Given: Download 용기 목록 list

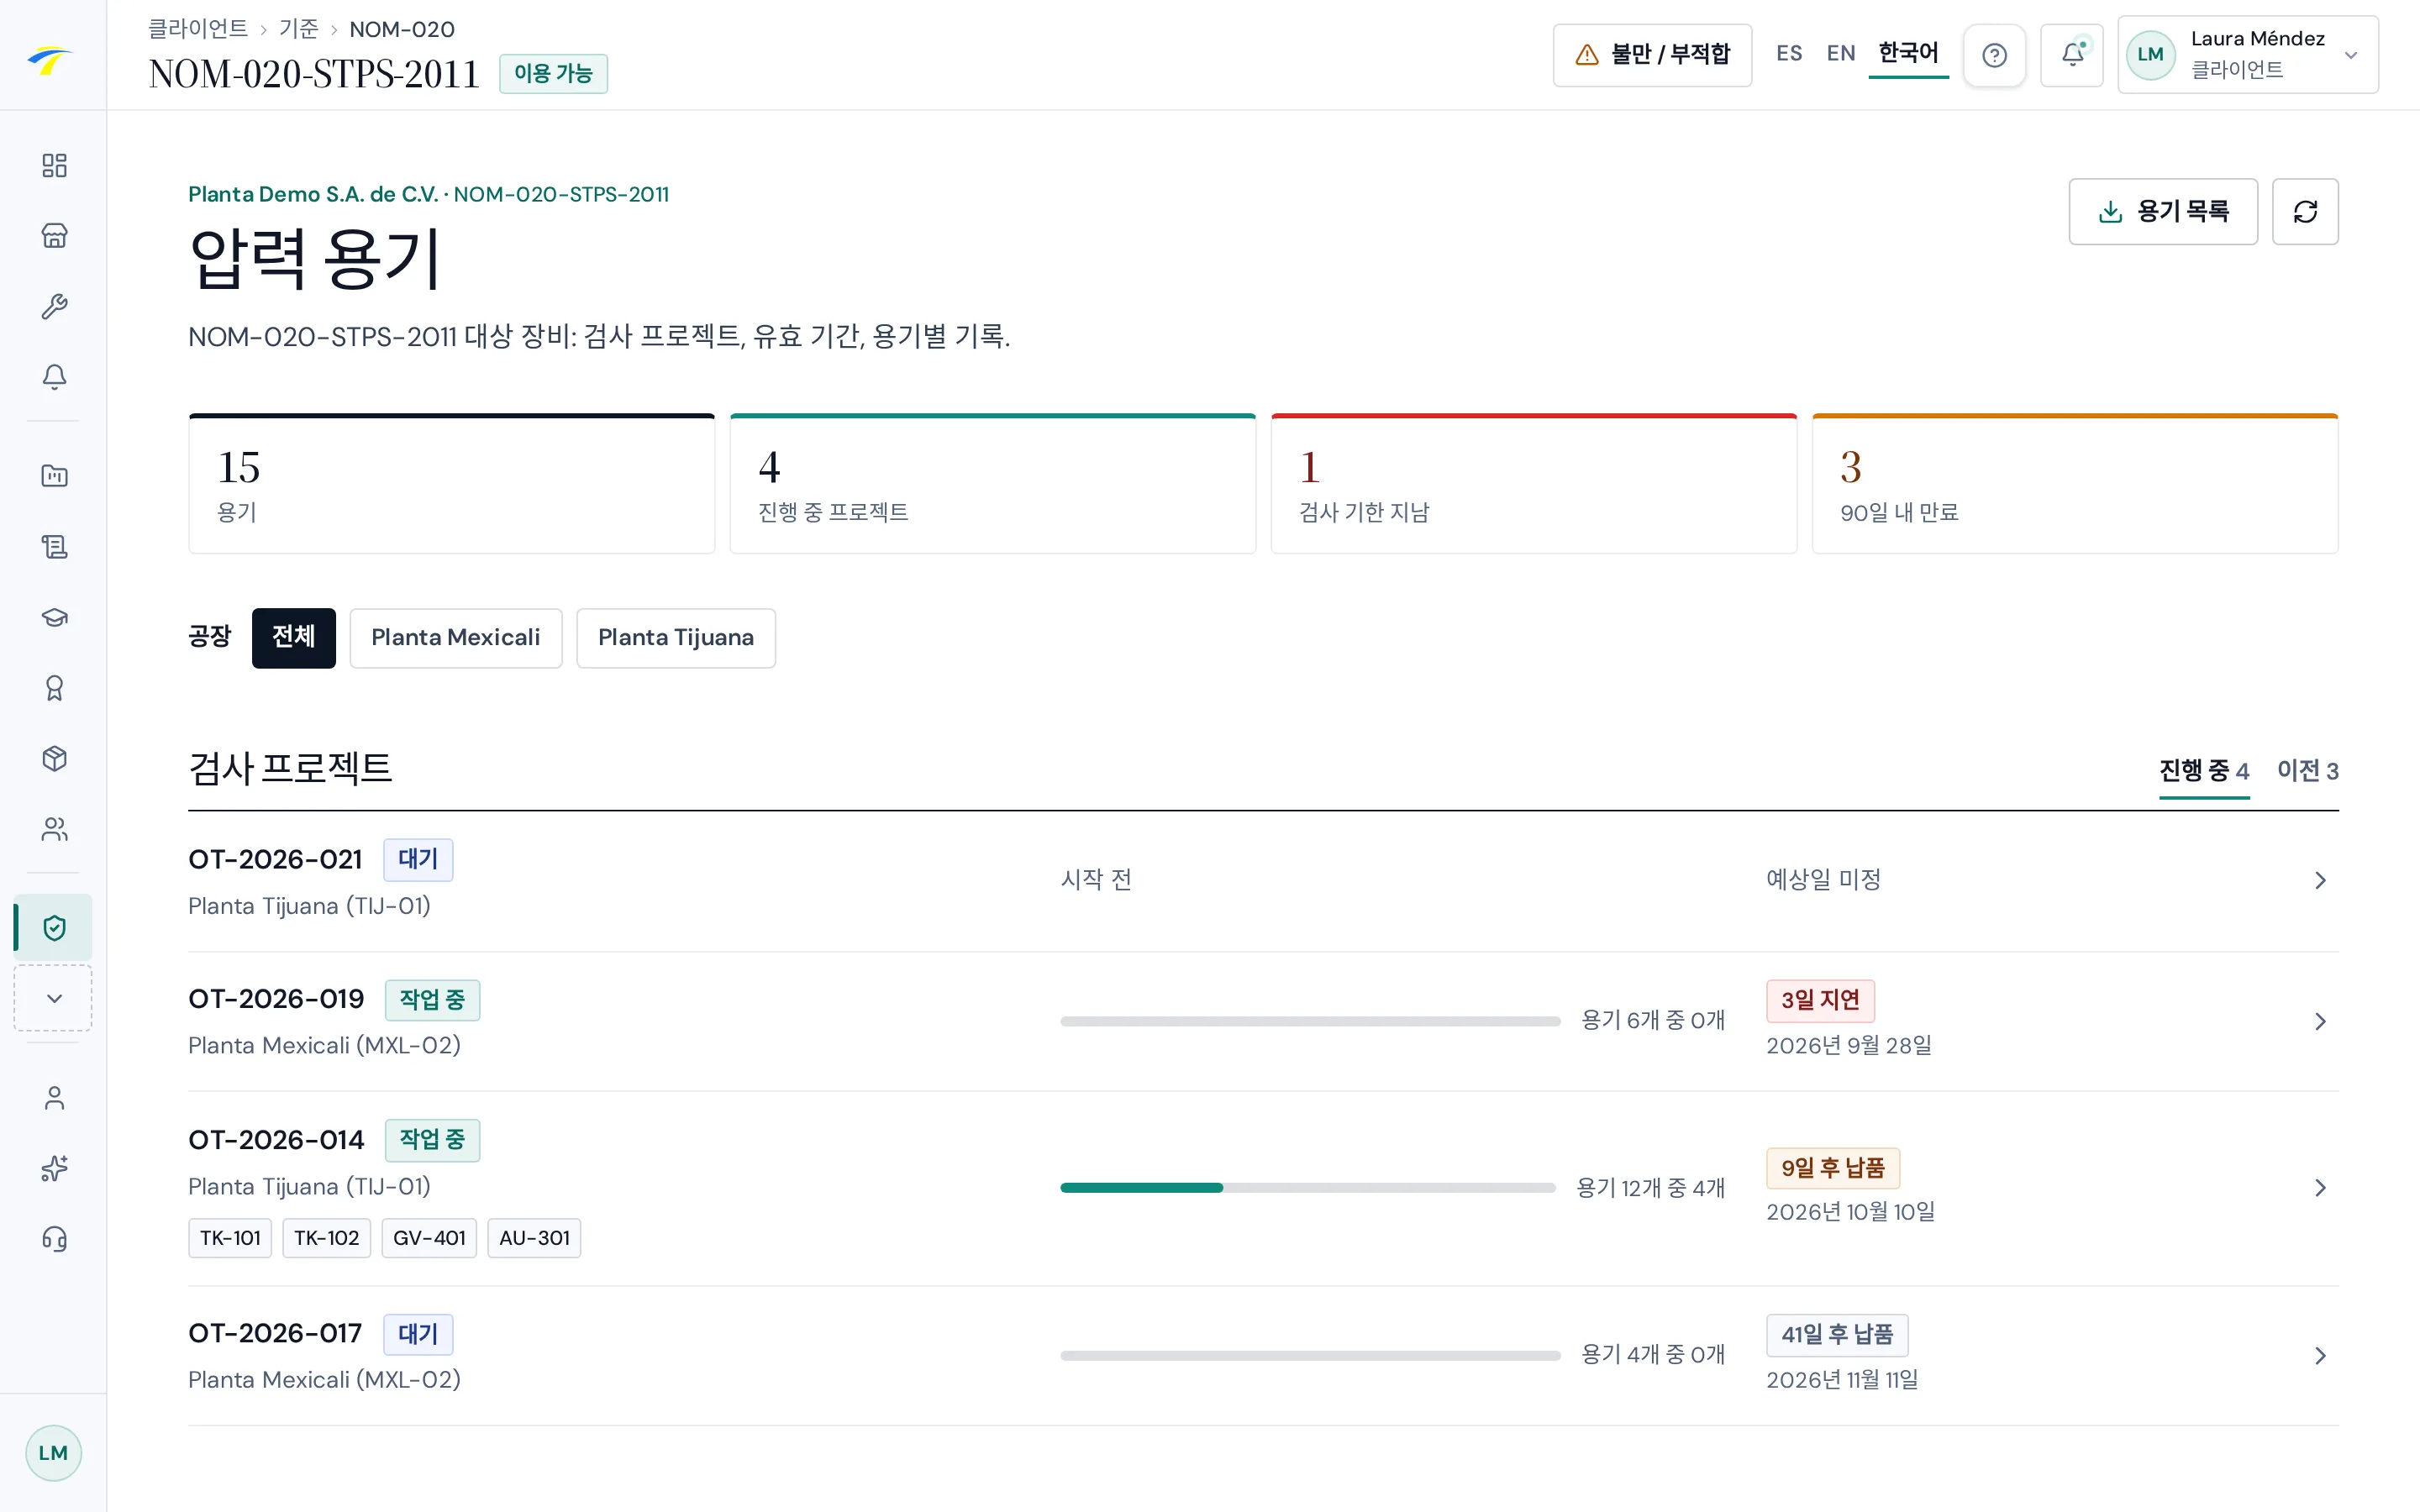Looking at the screenshot, I should pyautogui.click(x=2163, y=211).
